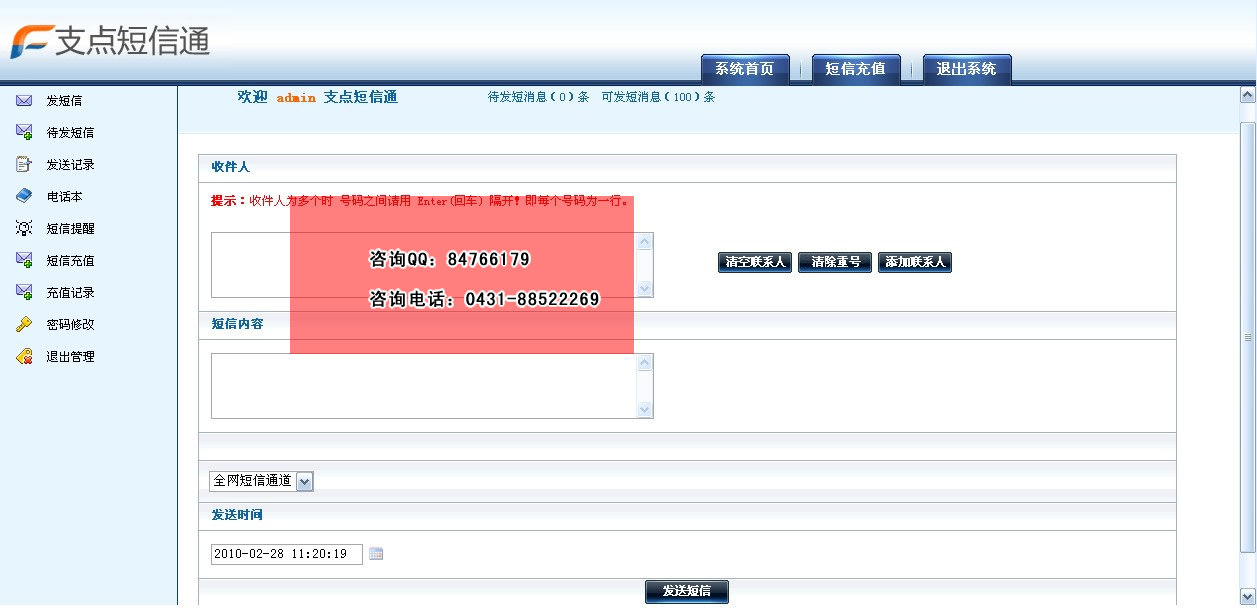The width and height of the screenshot is (1257, 608).
Task: Click inside the 短信内容 message textarea
Action: [420, 385]
